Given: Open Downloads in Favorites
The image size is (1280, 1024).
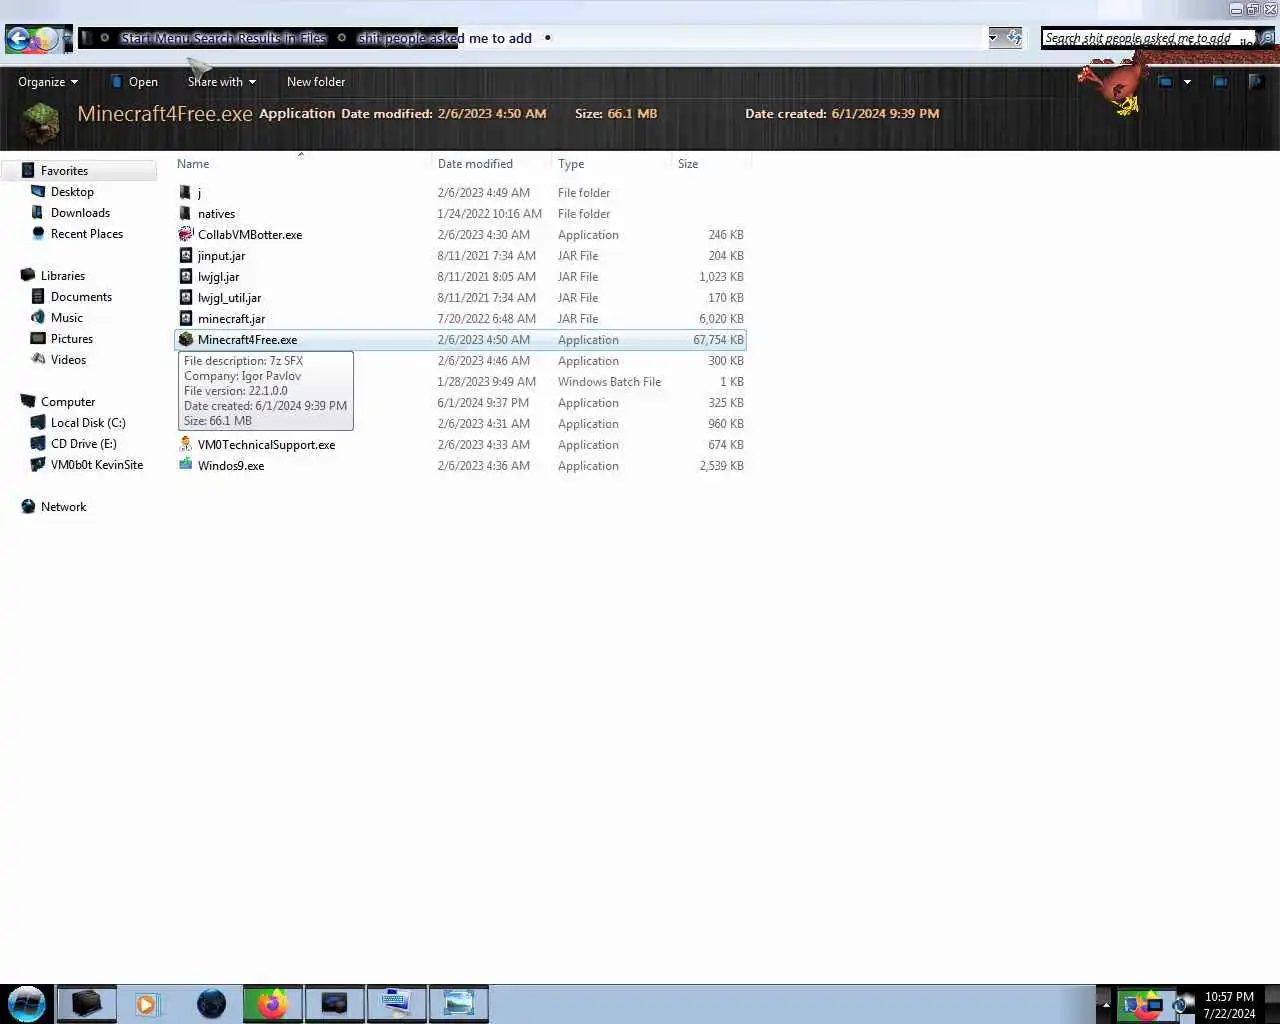Looking at the screenshot, I should click(80, 213).
